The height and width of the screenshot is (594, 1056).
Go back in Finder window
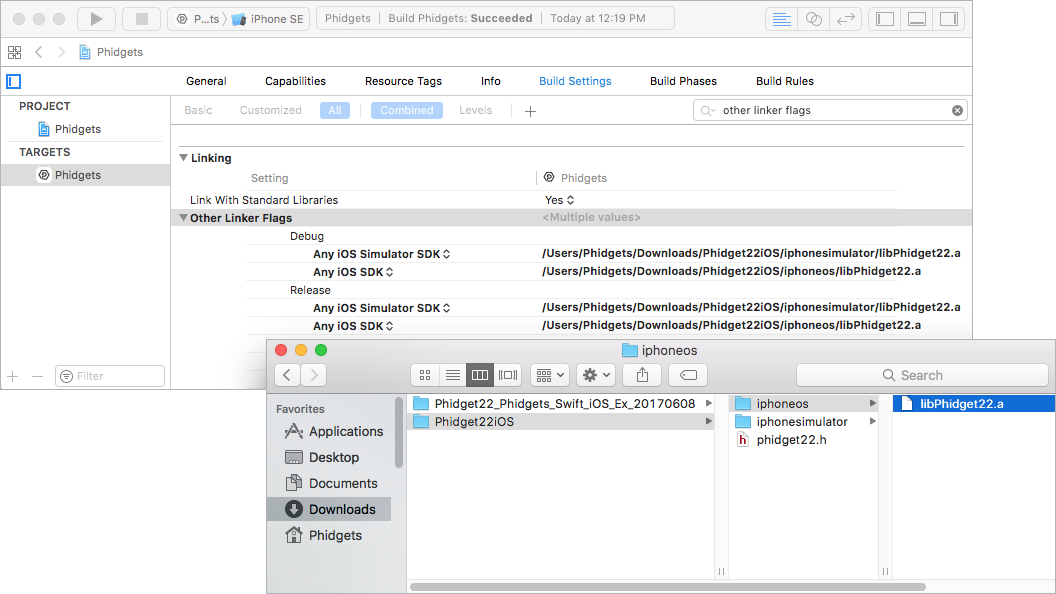coord(287,375)
